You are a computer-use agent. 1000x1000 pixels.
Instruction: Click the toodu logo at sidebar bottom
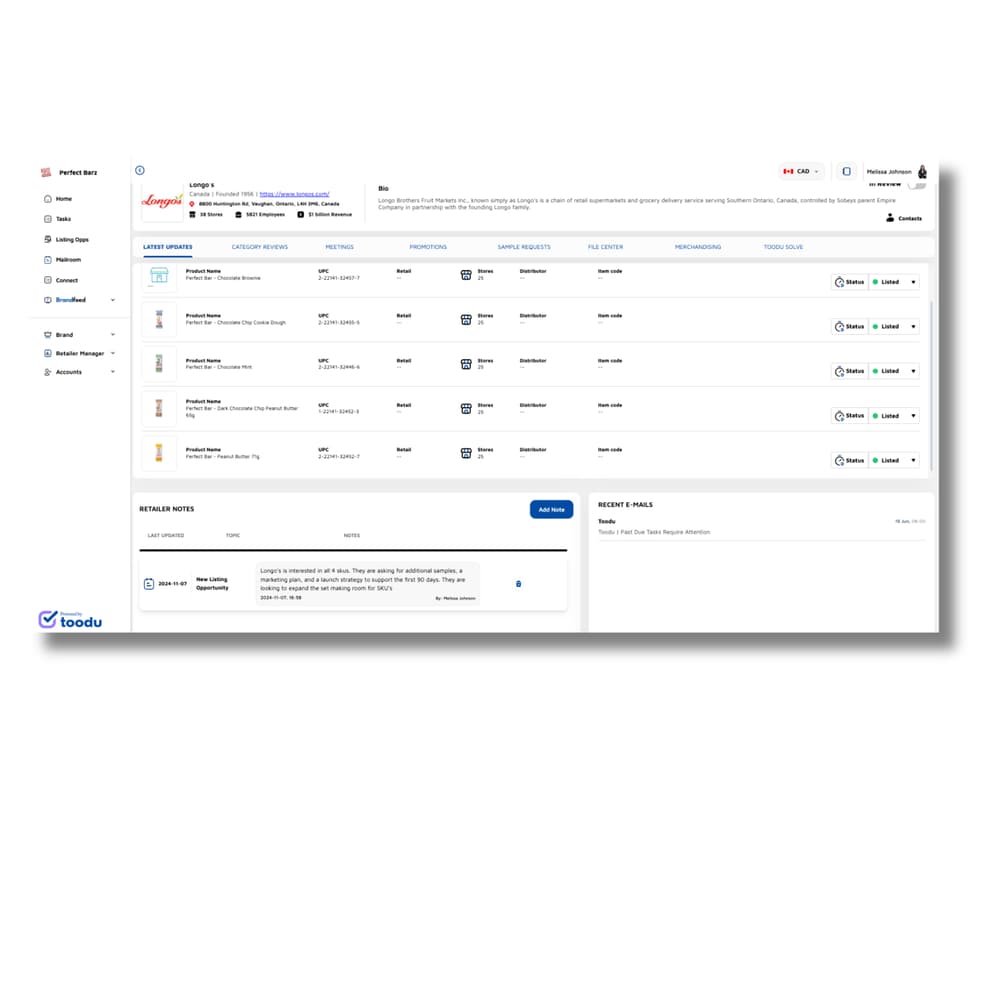[70, 620]
